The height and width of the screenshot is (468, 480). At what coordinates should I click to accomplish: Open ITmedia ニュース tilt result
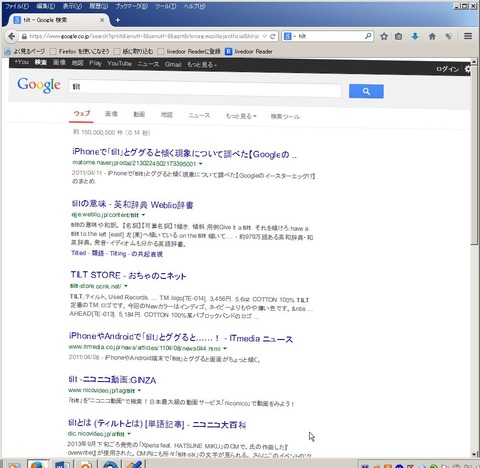[181, 337]
